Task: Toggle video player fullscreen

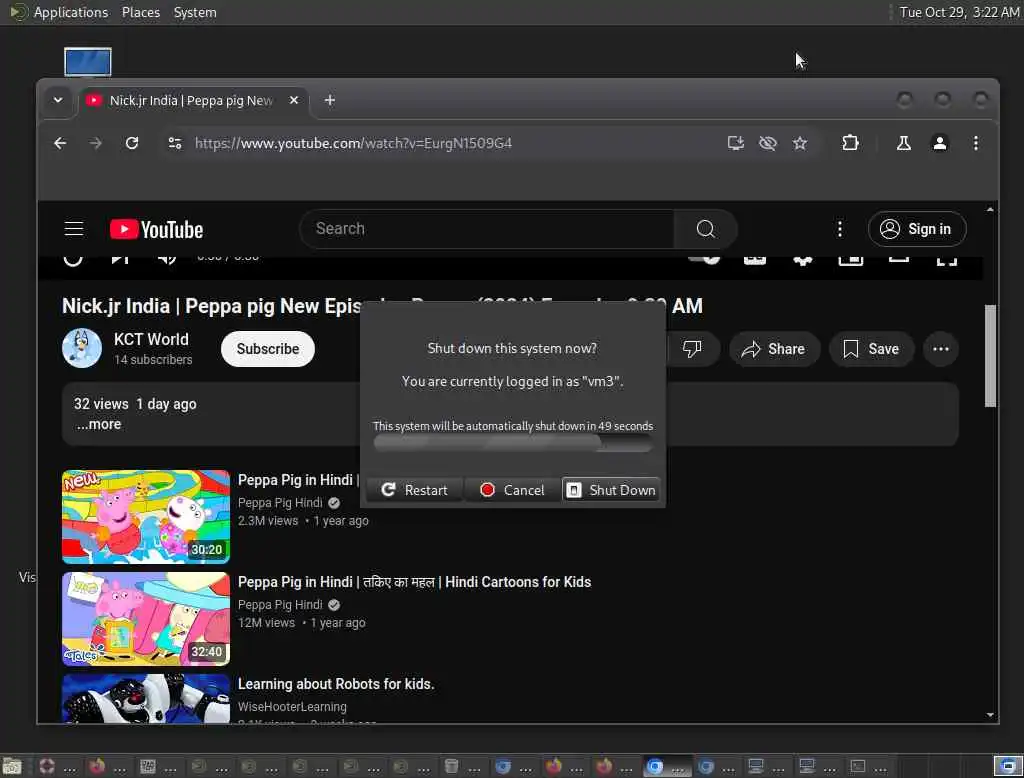Action: pyautogui.click(x=946, y=260)
